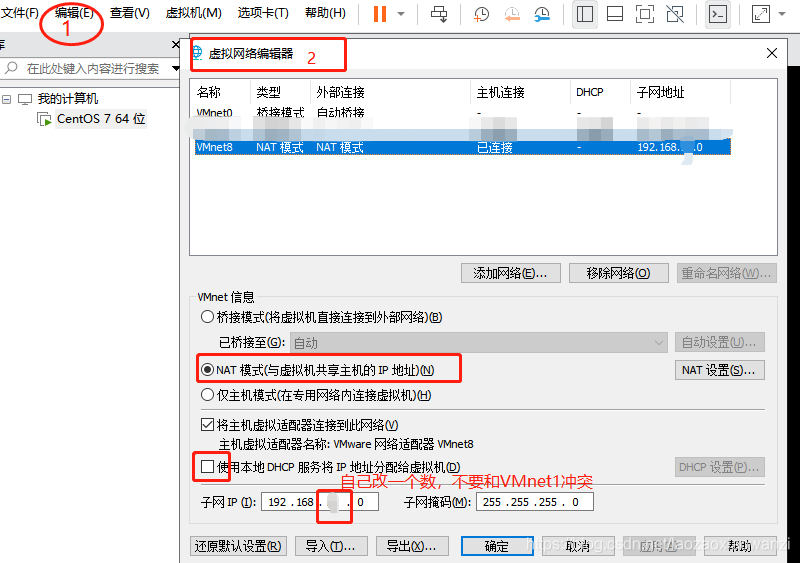Click the revert to snapshot icon
Screen dimensions: 800x563
click(512, 14)
